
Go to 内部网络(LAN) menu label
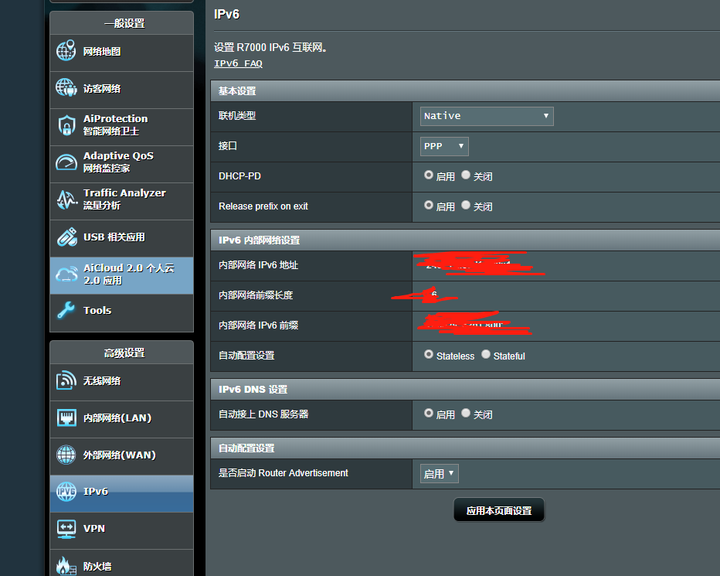click(117, 418)
